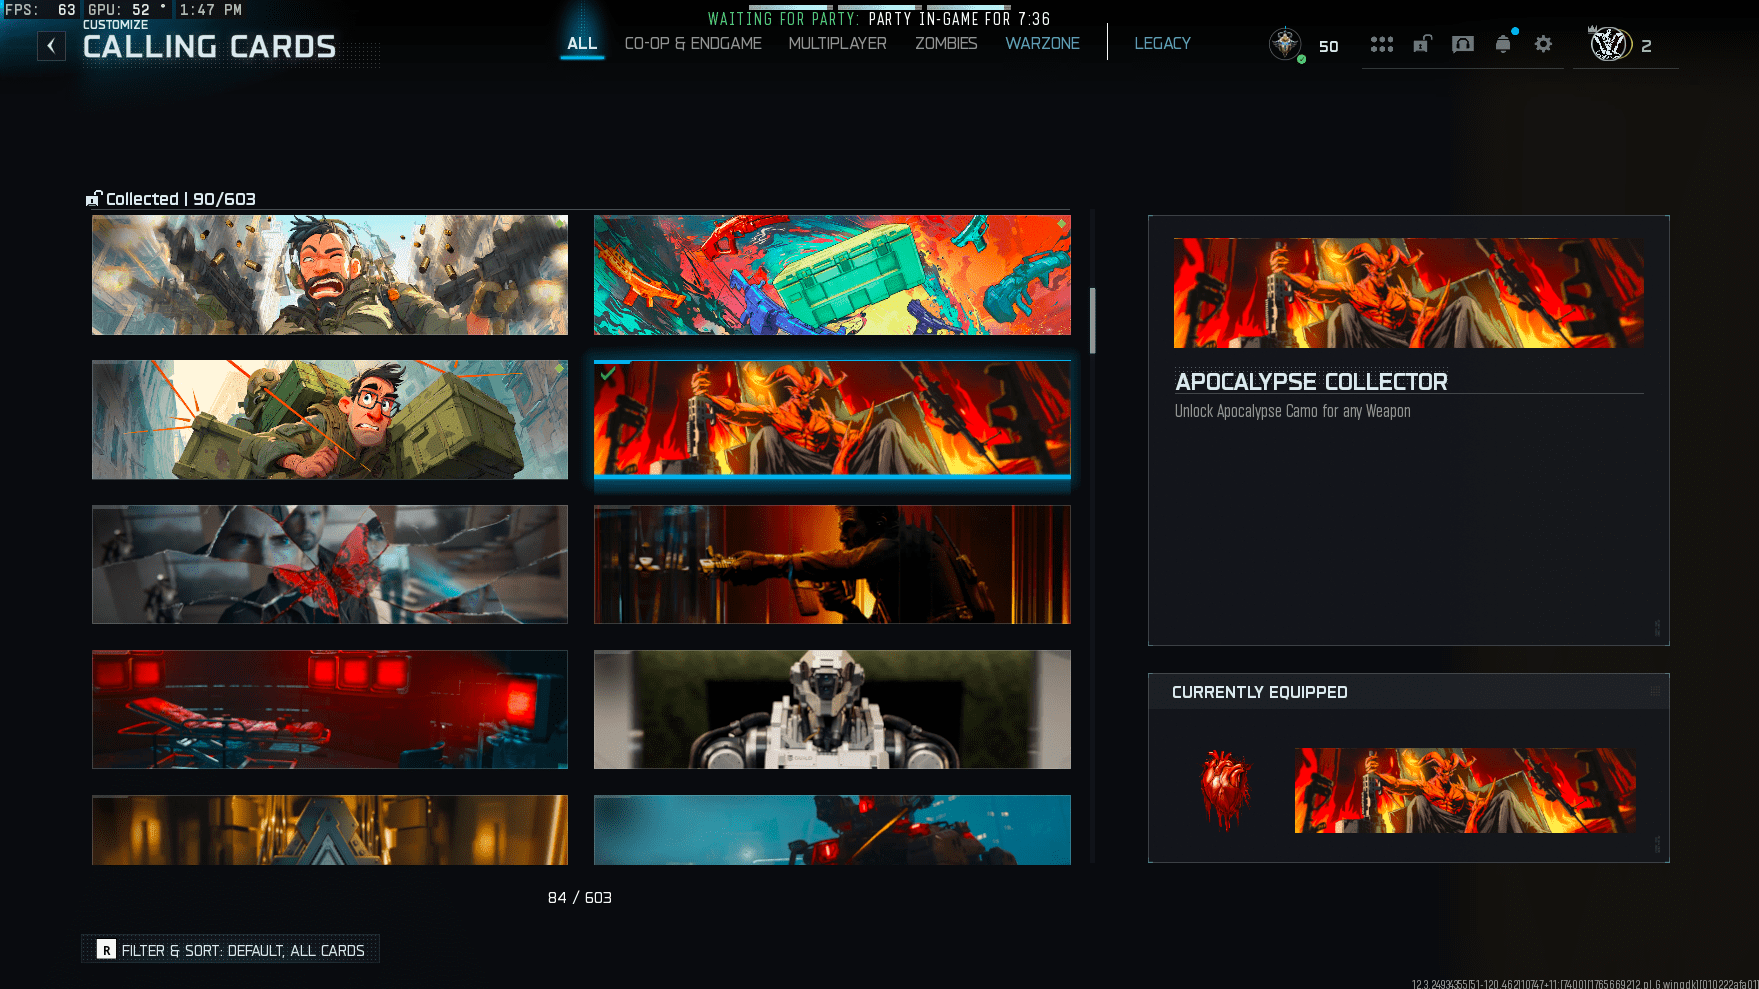Switch to the LEGACY tab

pyautogui.click(x=1162, y=43)
